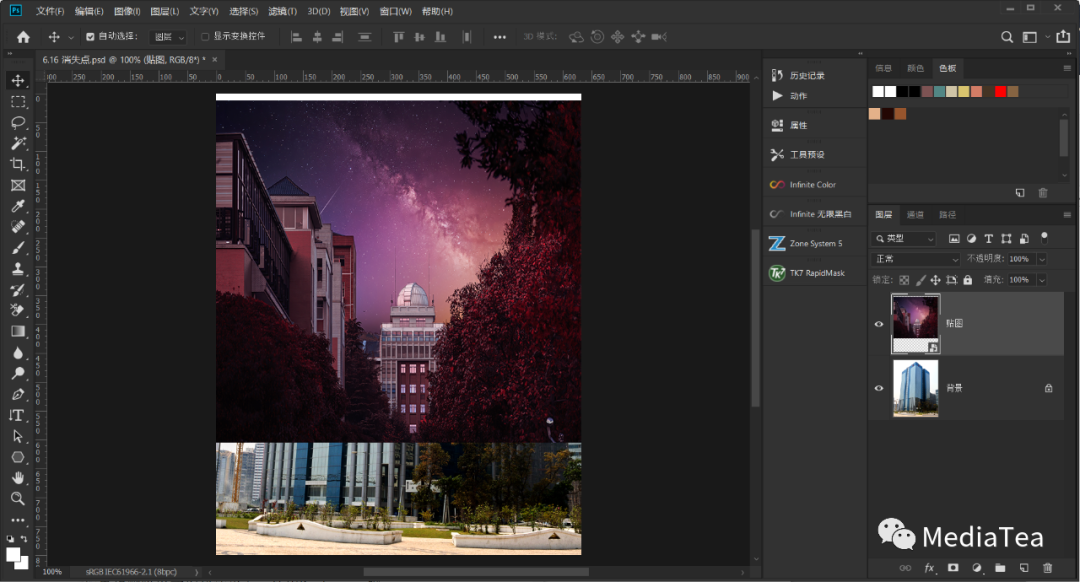1080x582 pixels.
Task: Select the Frame tool
Action: pyautogui.click(x=18, y=185)
